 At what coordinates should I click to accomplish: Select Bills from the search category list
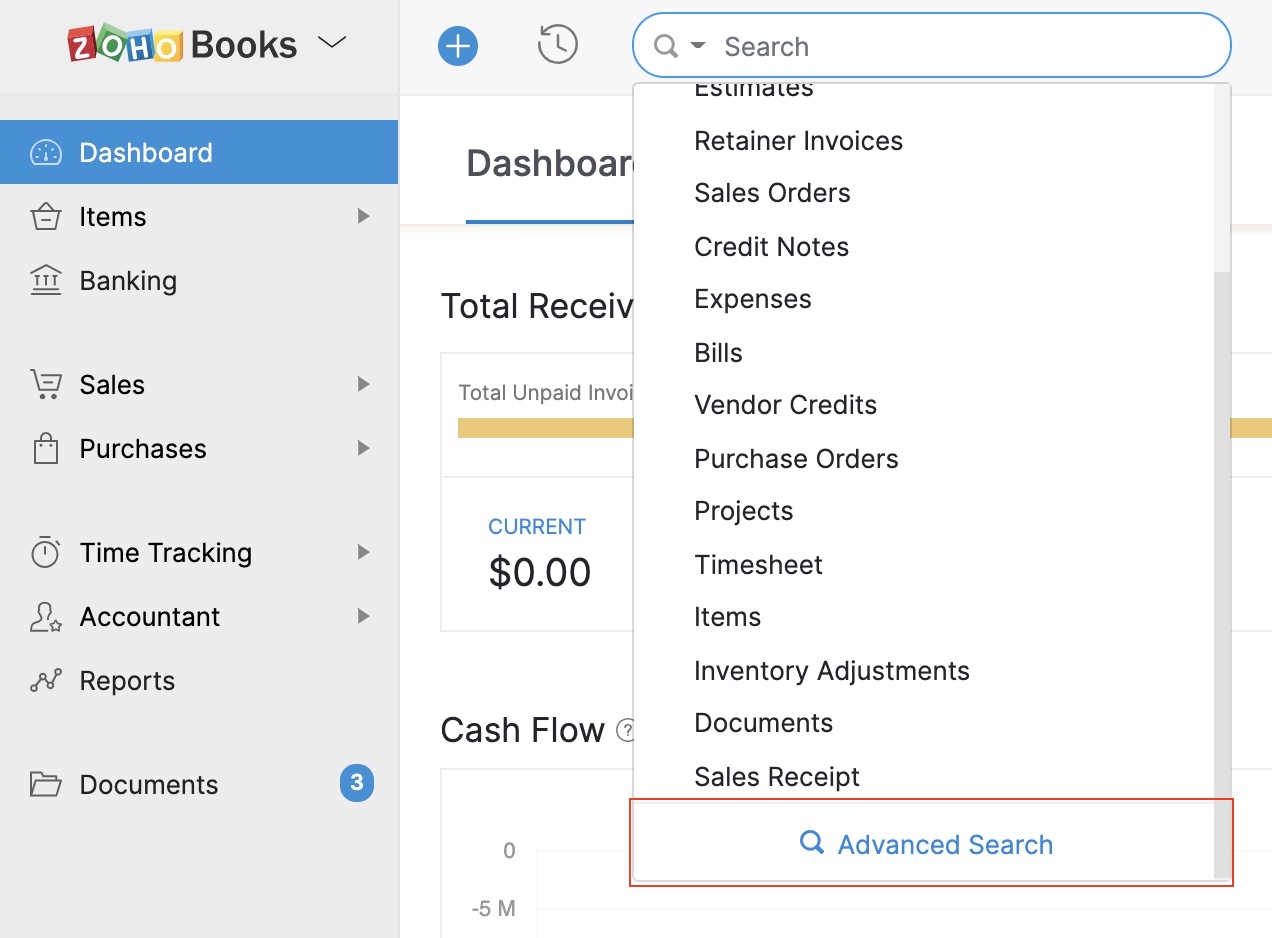[x=717, y=352]
